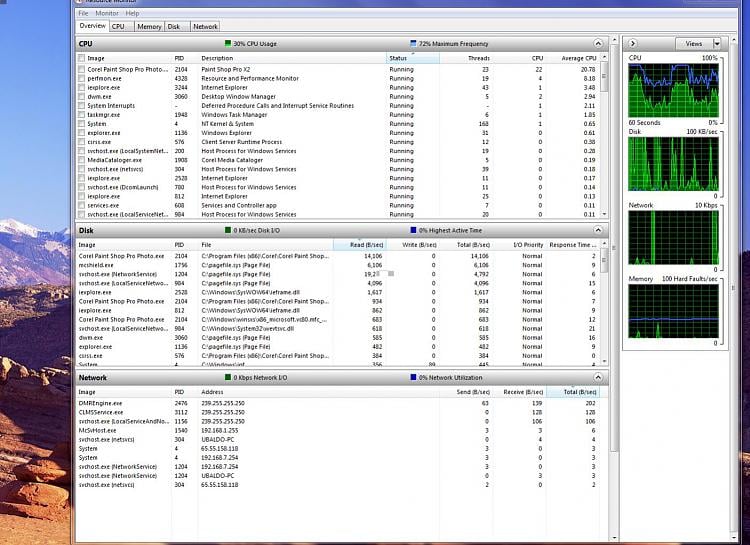Screen dimensions: 750x545
Task: Sort CPU list by Status column
Action: click(x=412, y=58)
